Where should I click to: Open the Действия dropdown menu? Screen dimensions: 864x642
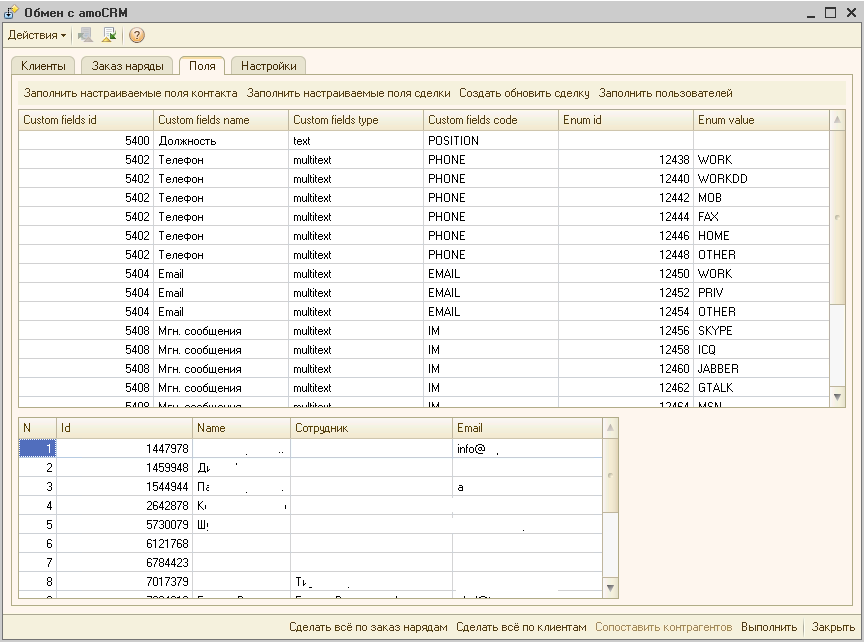pos(37,35)
